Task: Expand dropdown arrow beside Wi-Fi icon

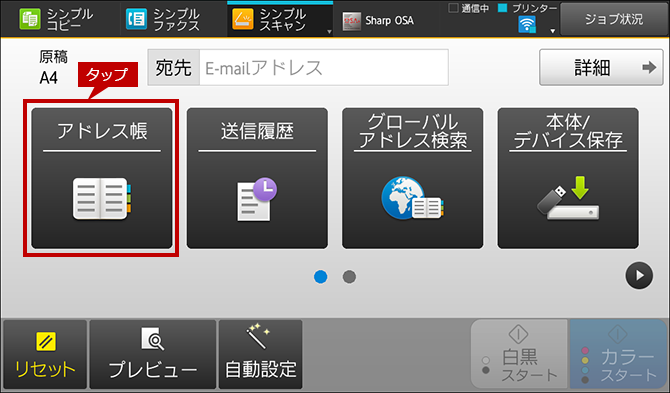Action: (x=552, y=31)
